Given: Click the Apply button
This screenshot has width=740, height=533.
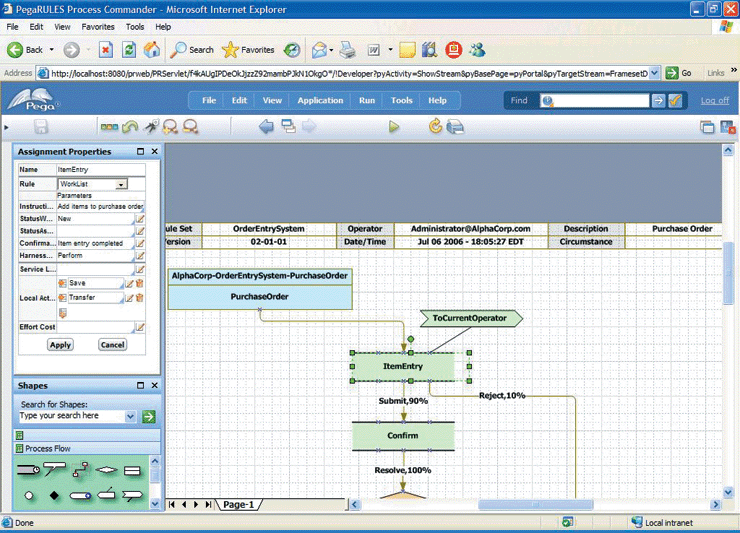Looking at the screenshot, I should click(x=60, y=345).
